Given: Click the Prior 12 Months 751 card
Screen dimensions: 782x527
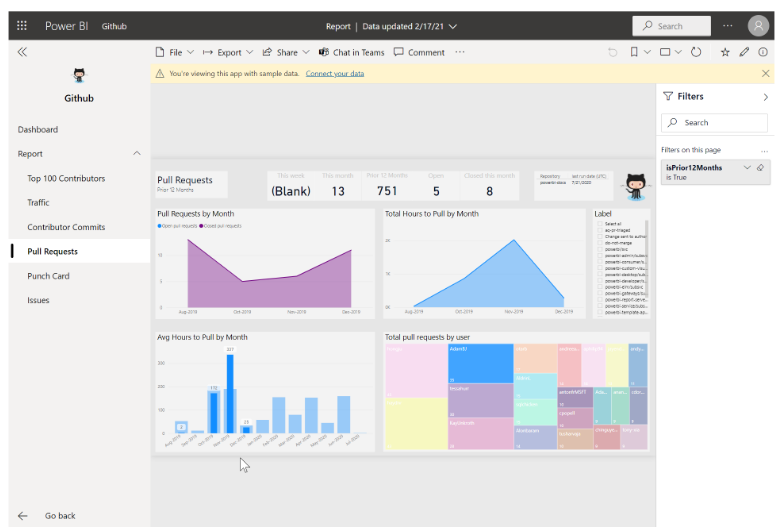Looking at the screenshot, I should [387, 185].
